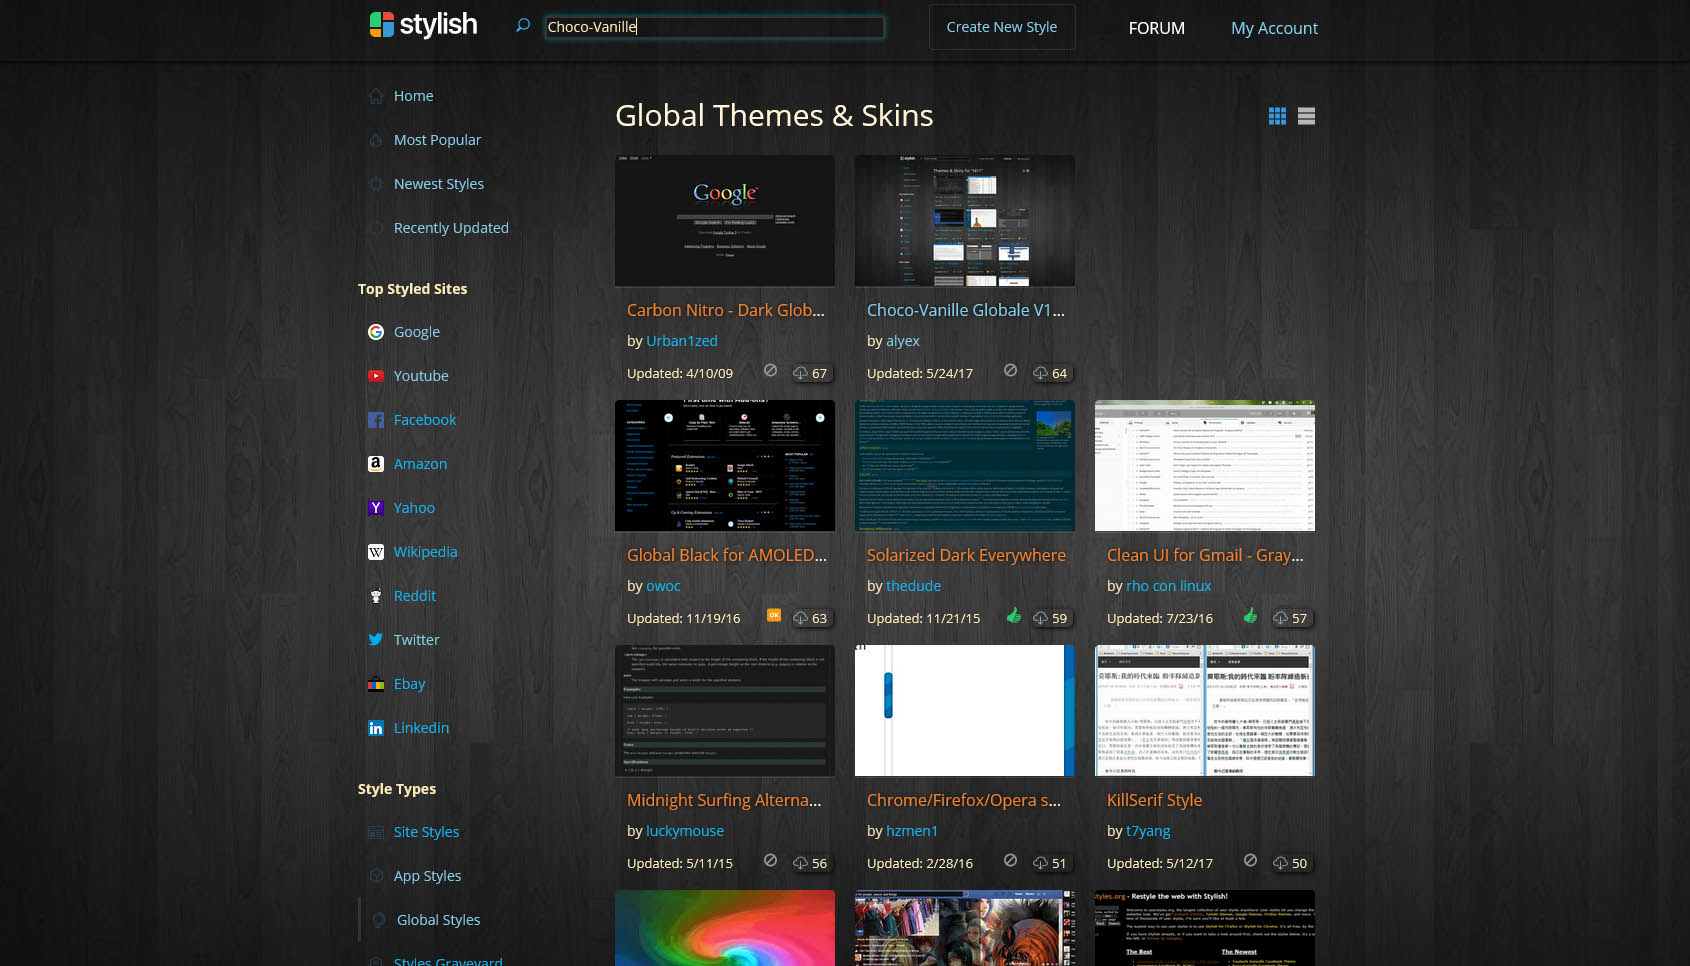
Task: Open Choco-Vanille Globale V1 style title
Action: pyautogui.click(x=965, y=310)
